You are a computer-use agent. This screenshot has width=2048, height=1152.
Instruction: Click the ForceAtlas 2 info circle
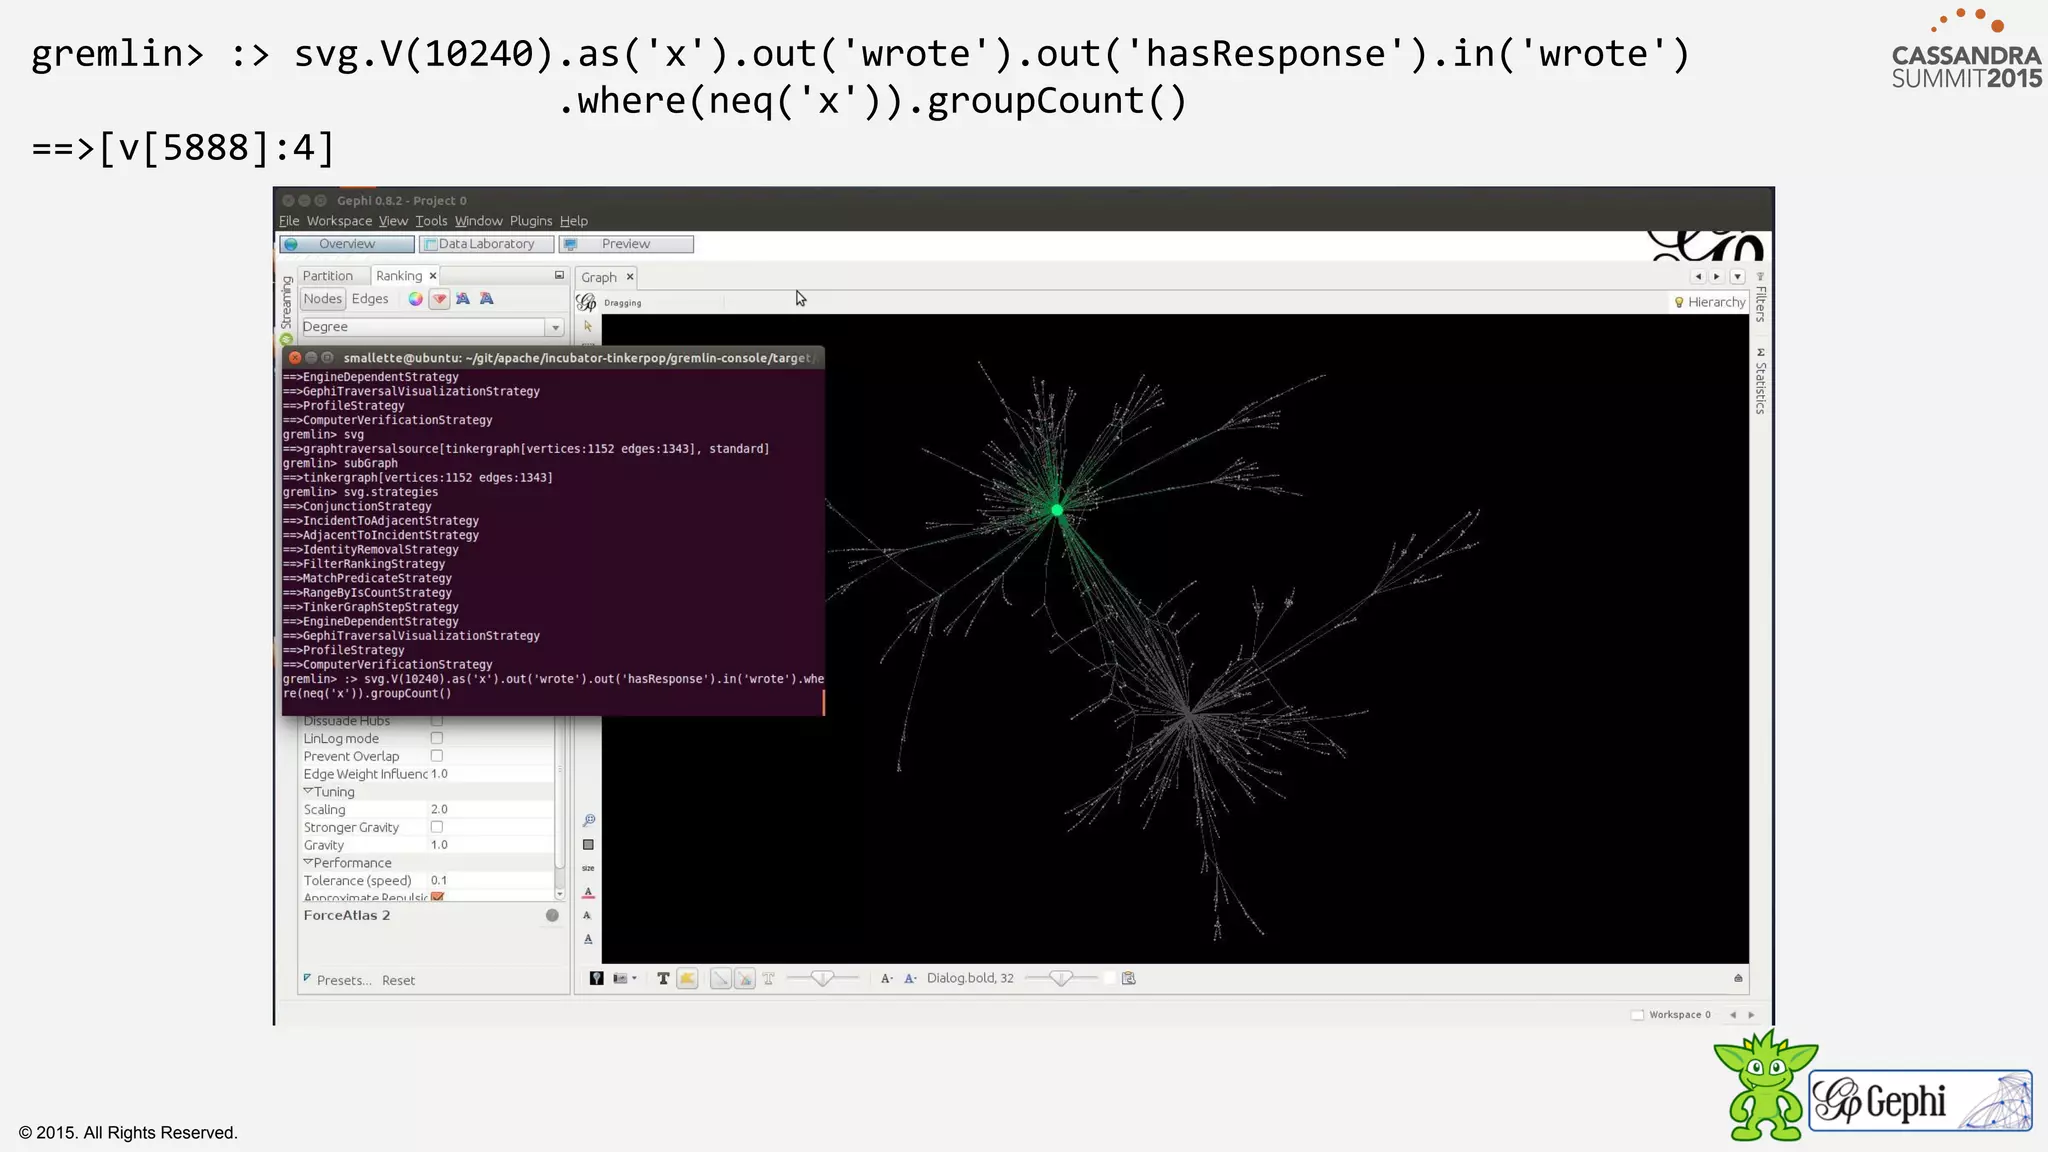click(x=552, y=915)
